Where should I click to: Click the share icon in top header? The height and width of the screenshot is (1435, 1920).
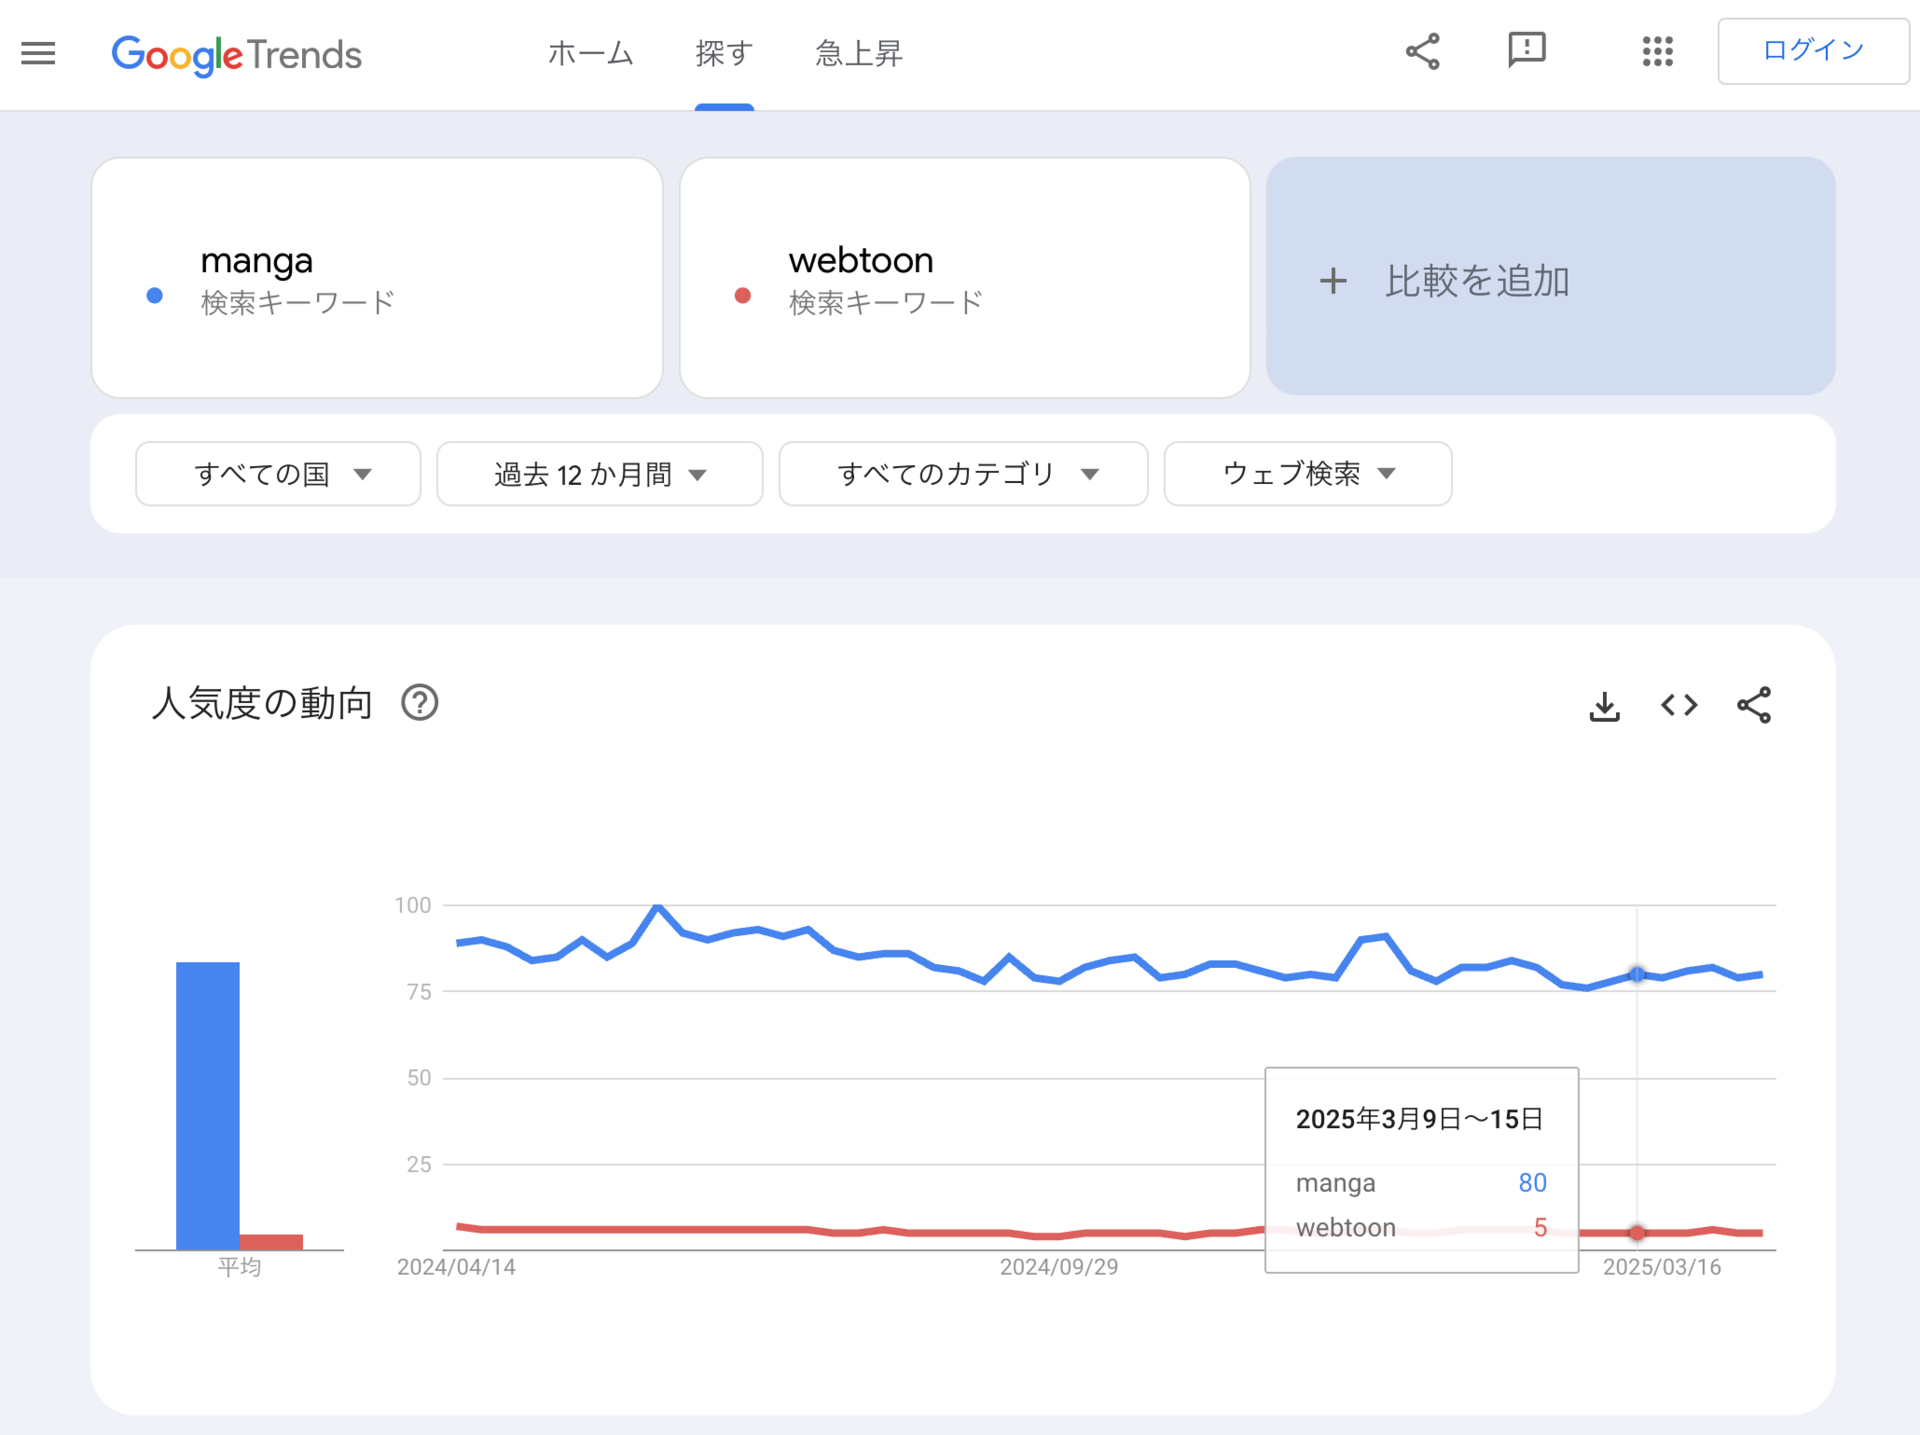point(1422,52)
